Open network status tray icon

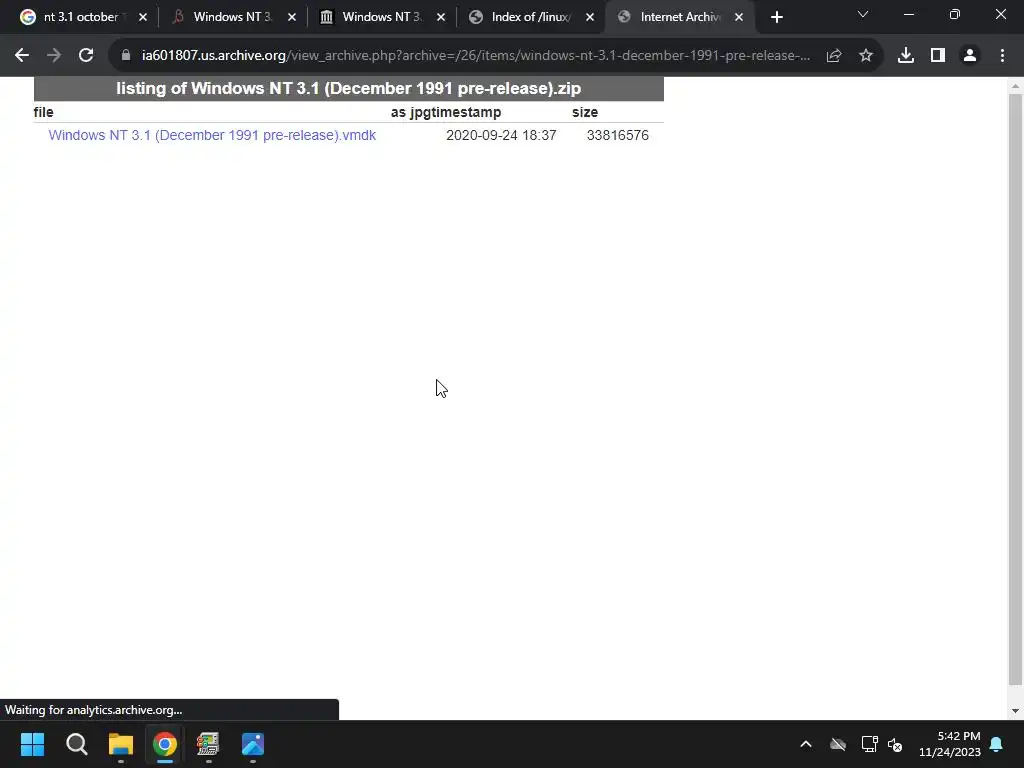(x=869, y=744)
